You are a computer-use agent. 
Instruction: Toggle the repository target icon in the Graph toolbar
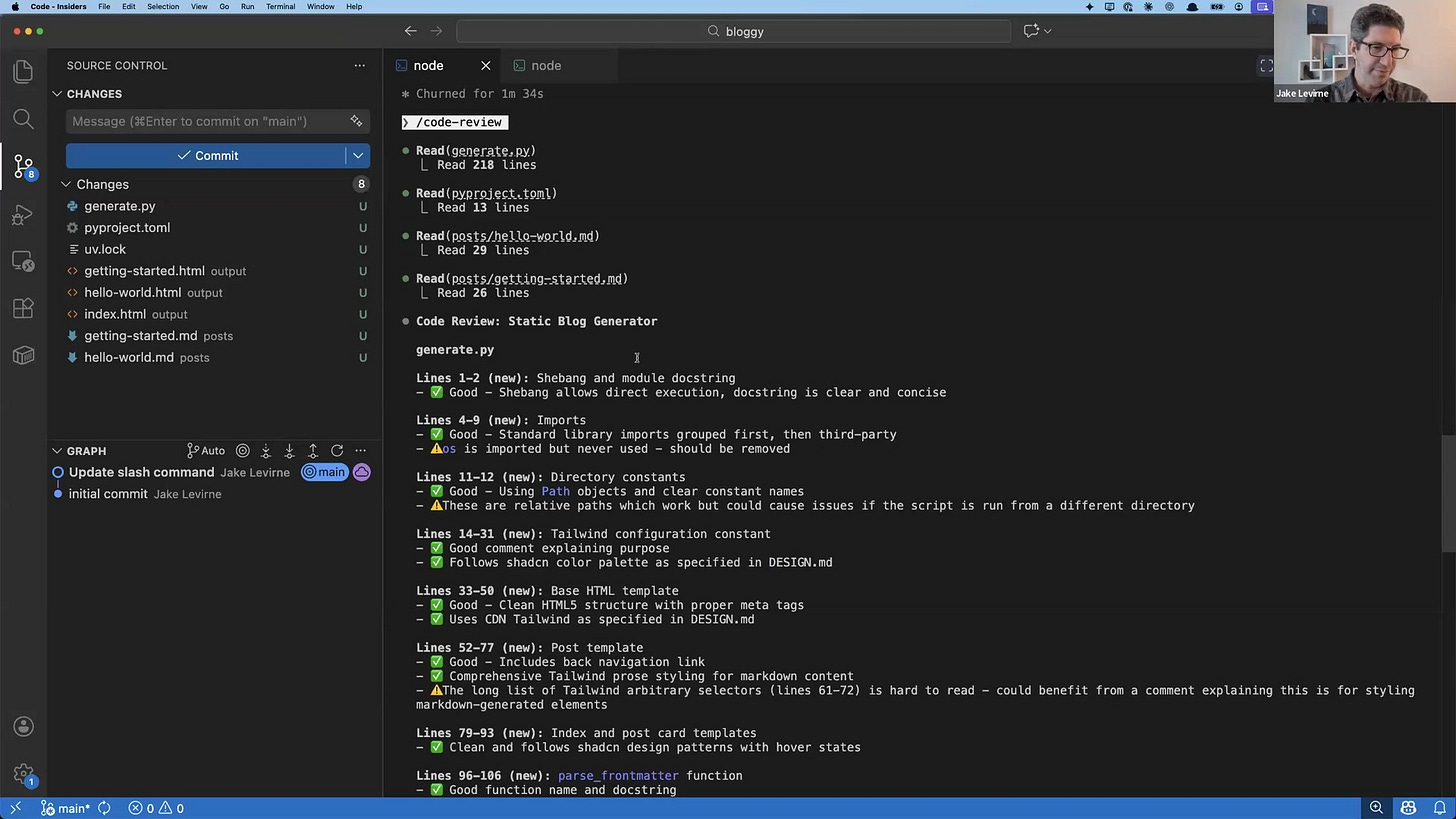point(242,450)
